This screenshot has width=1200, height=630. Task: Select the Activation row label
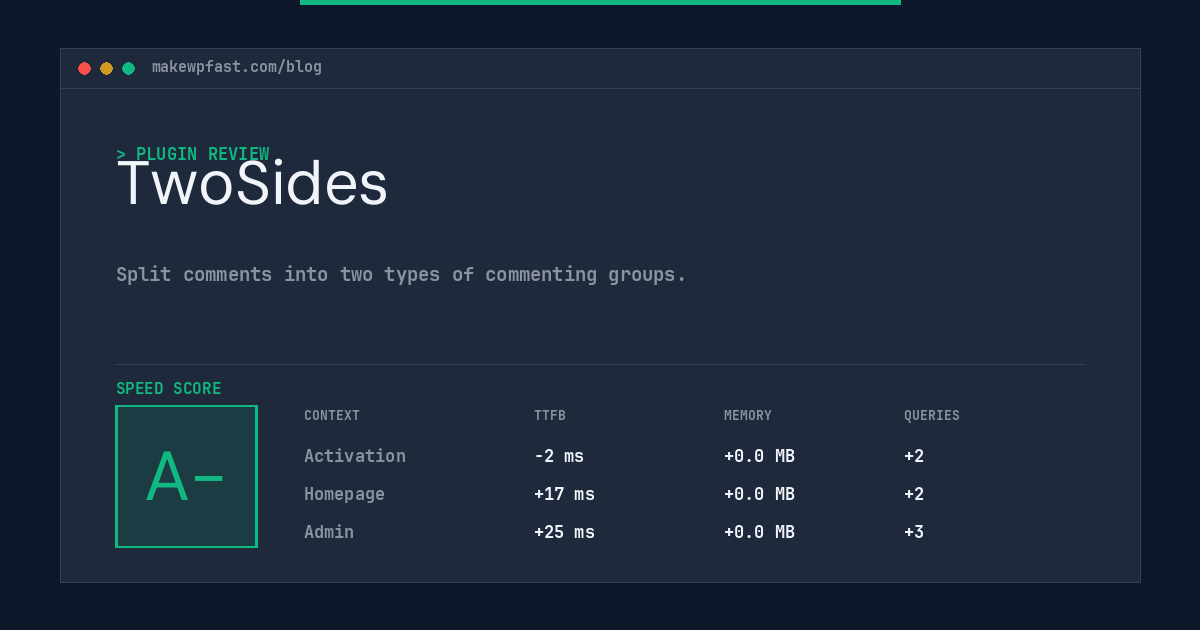[x=355, y=456]
